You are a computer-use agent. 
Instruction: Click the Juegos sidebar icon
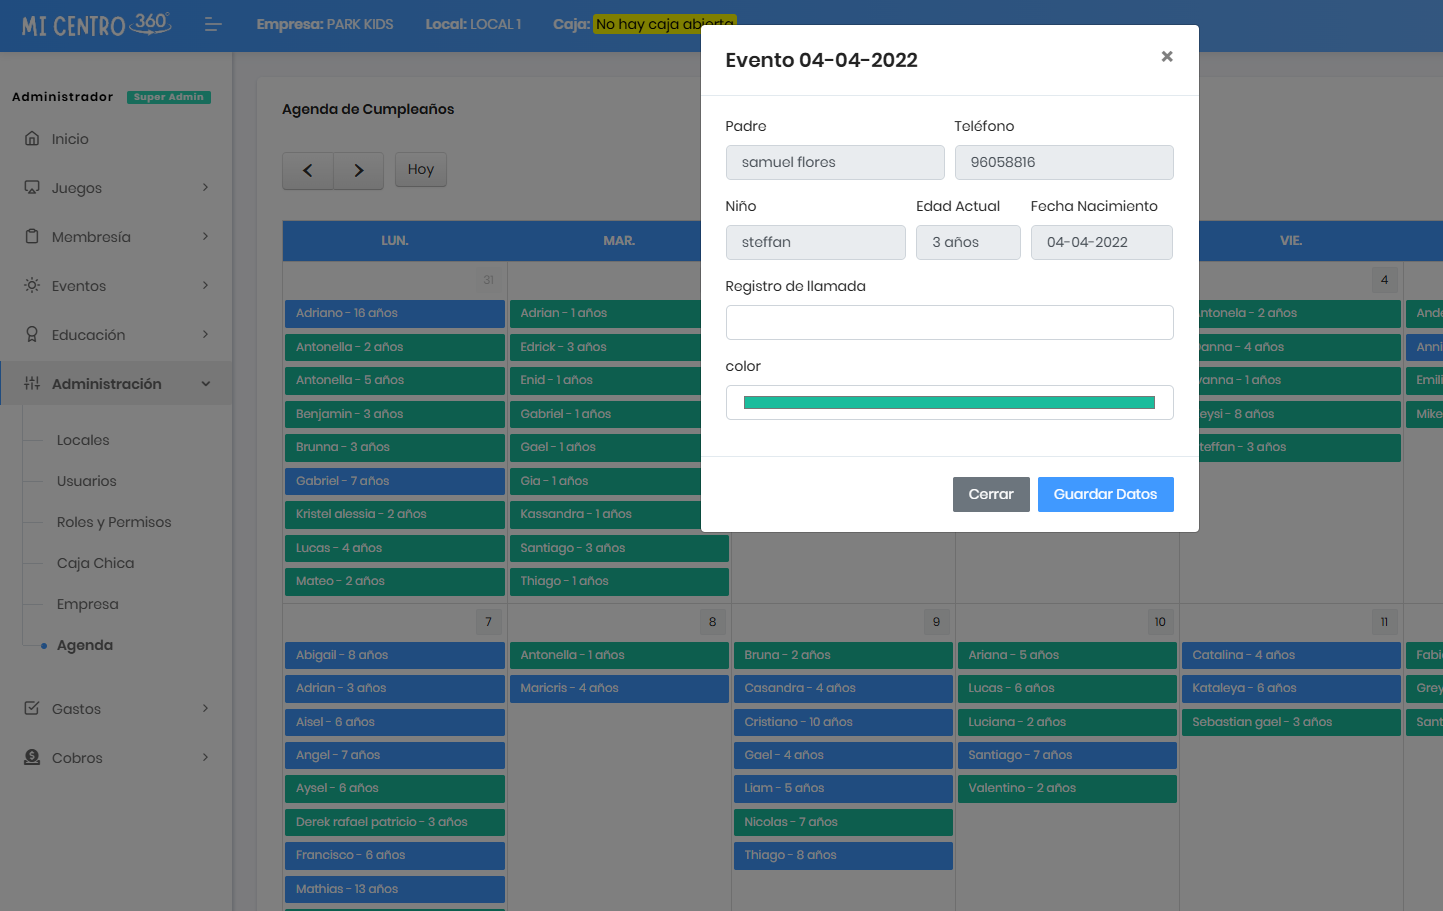[x=32, y=188]
